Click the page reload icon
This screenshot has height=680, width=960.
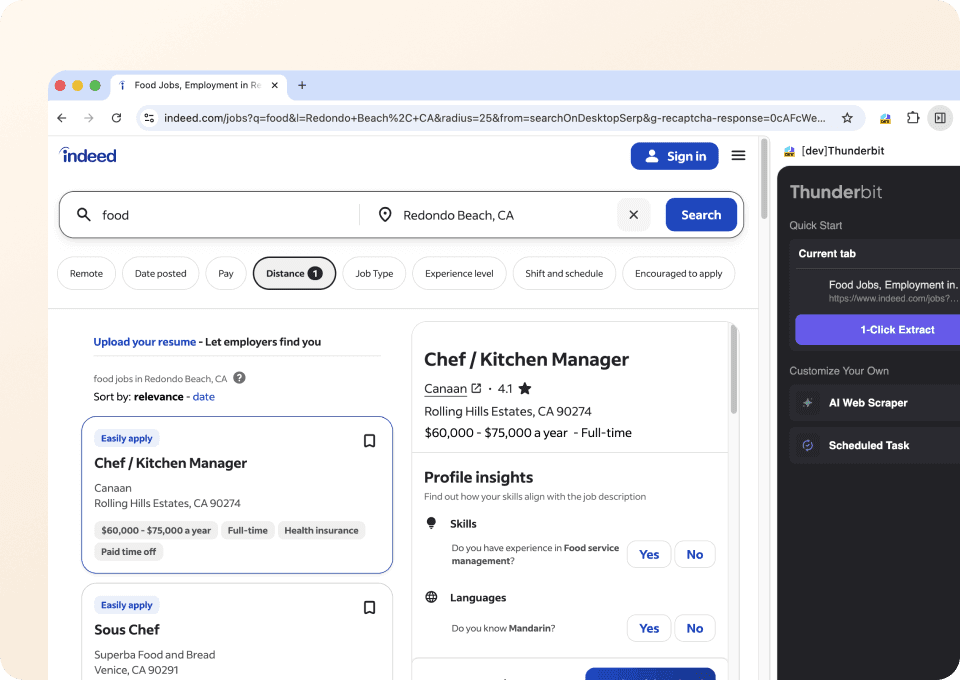tap(116, 117)
